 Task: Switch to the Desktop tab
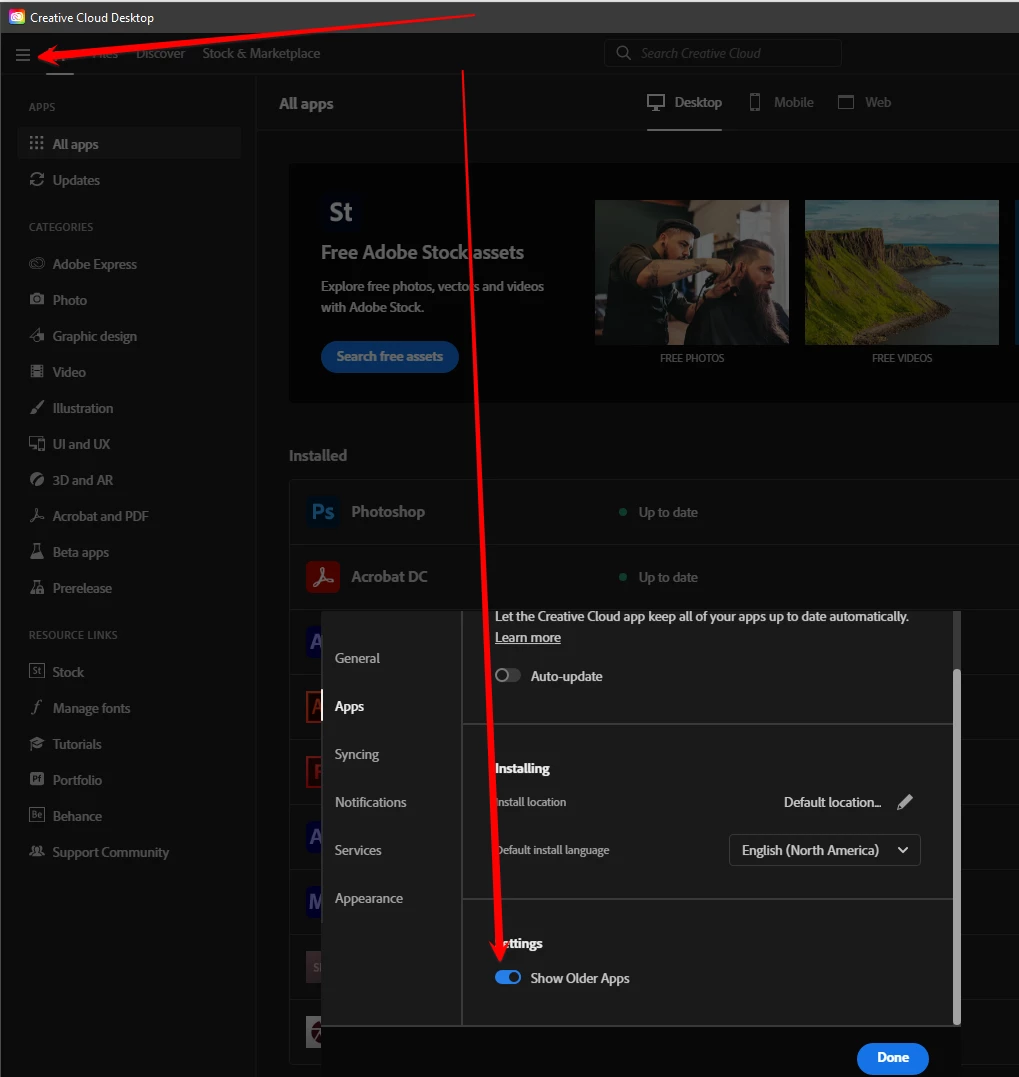click(685, 102)
